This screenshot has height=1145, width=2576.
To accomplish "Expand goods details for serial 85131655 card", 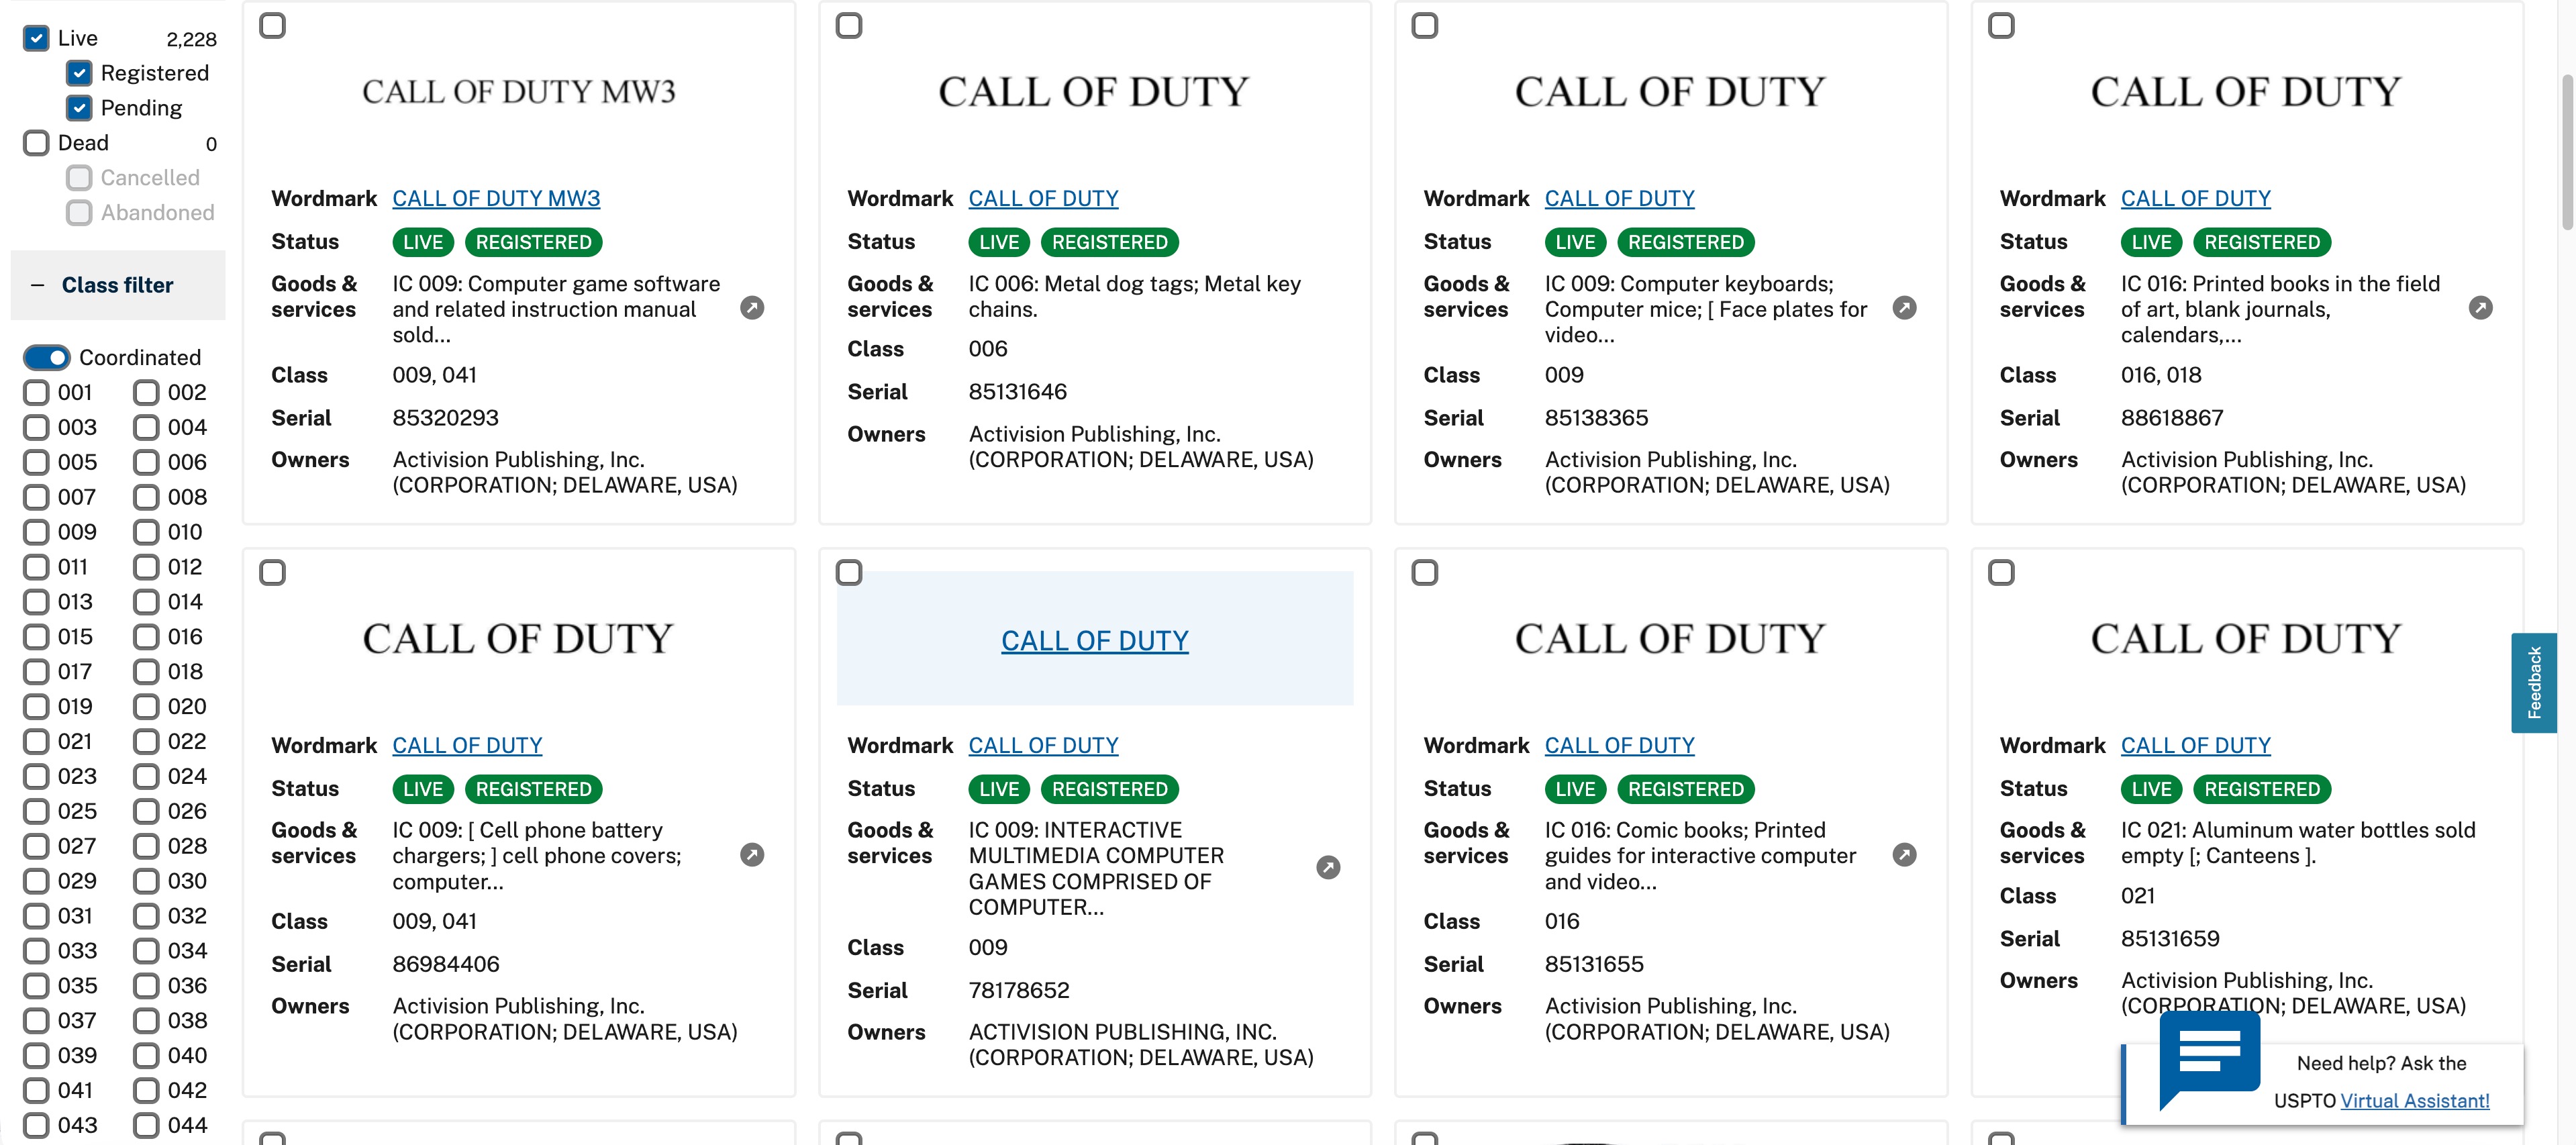I will pos(1904,855).
